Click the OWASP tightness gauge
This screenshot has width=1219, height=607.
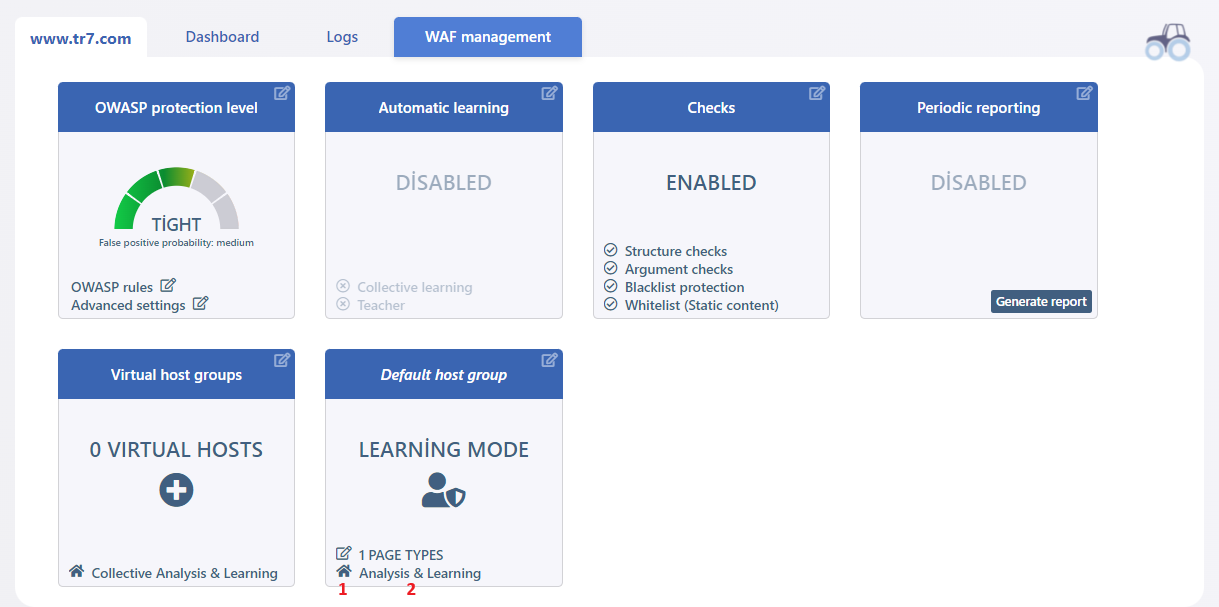[x=176, y=199]
